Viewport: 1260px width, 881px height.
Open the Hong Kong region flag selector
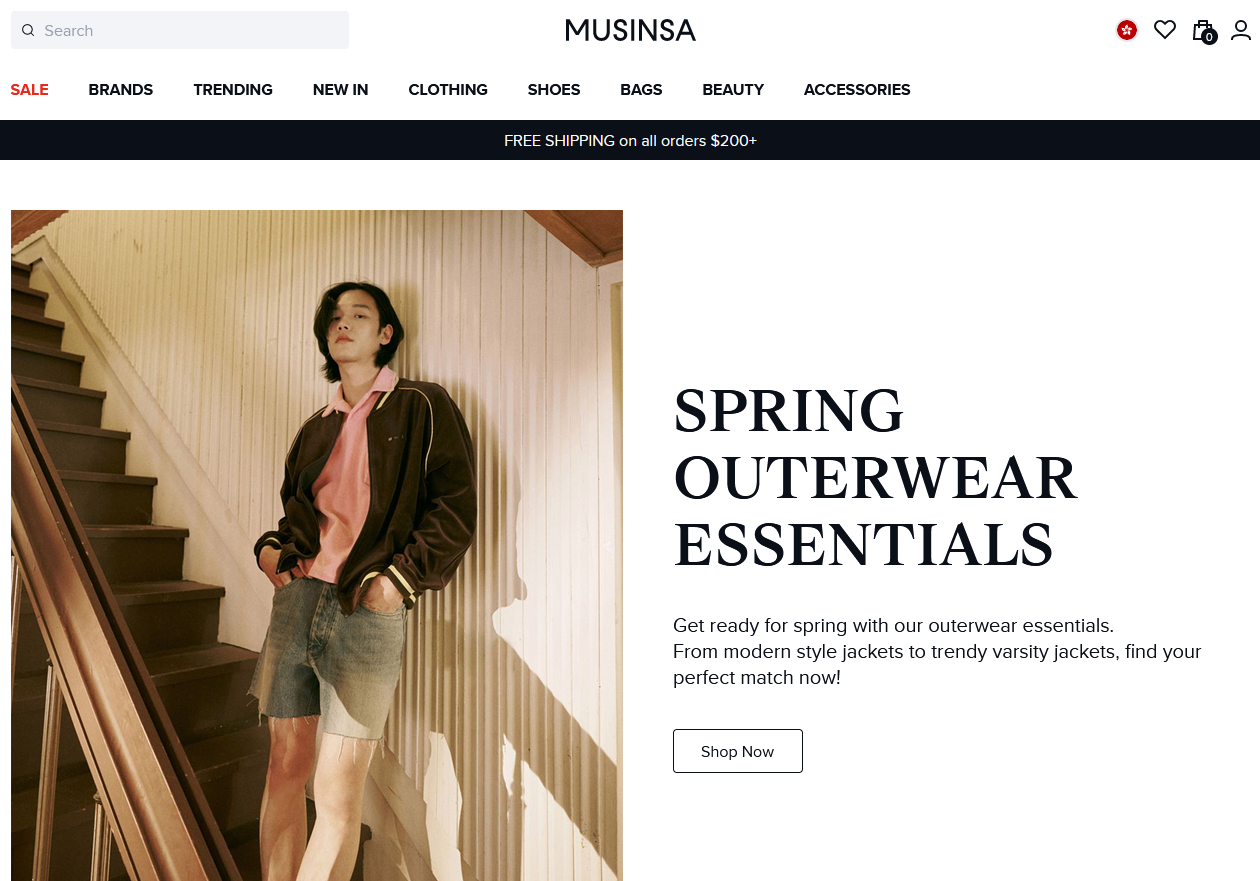[x=1127, y=30]
